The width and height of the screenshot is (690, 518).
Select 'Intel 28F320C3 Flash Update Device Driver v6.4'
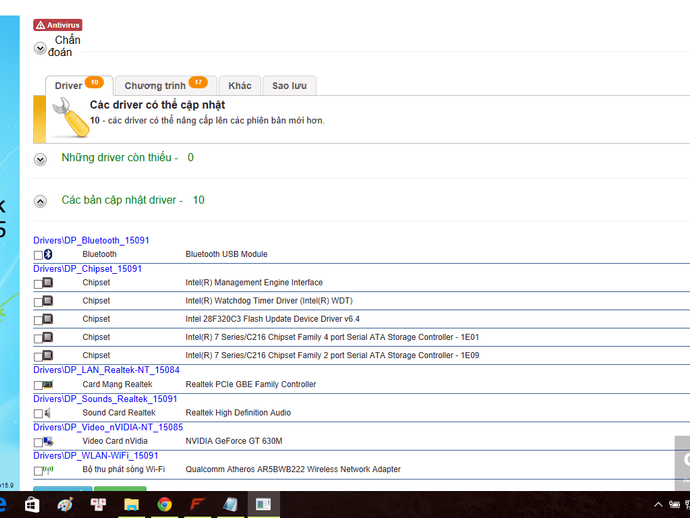point(272,319)
